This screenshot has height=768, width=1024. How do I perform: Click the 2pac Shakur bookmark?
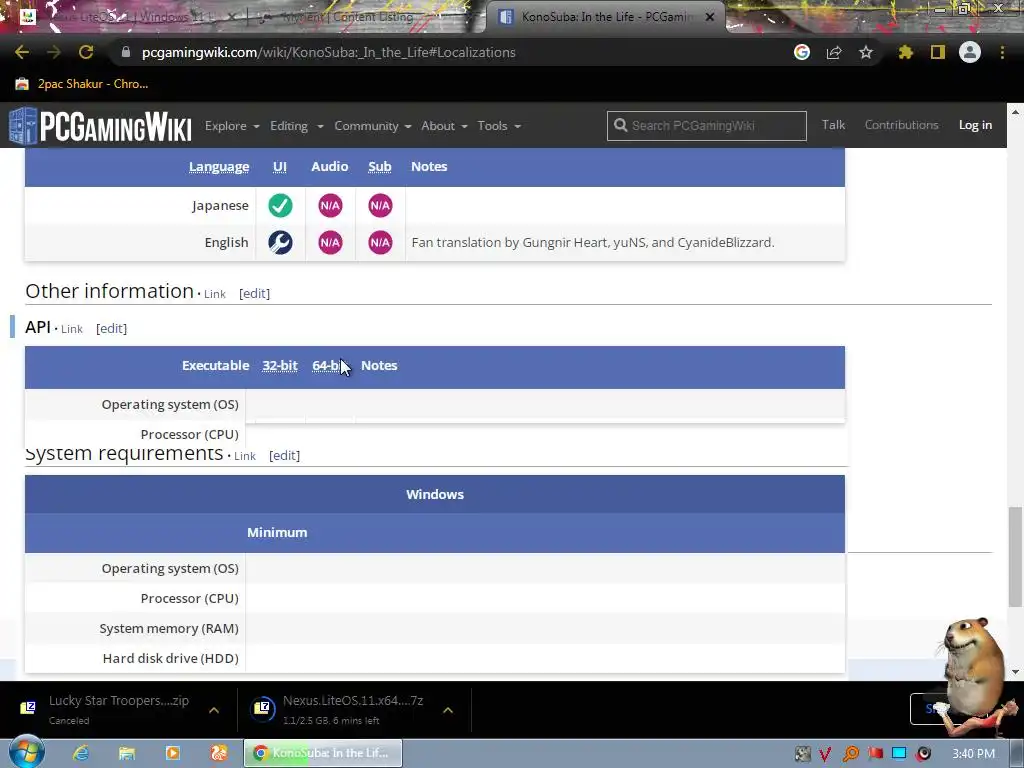pos(82,84)
